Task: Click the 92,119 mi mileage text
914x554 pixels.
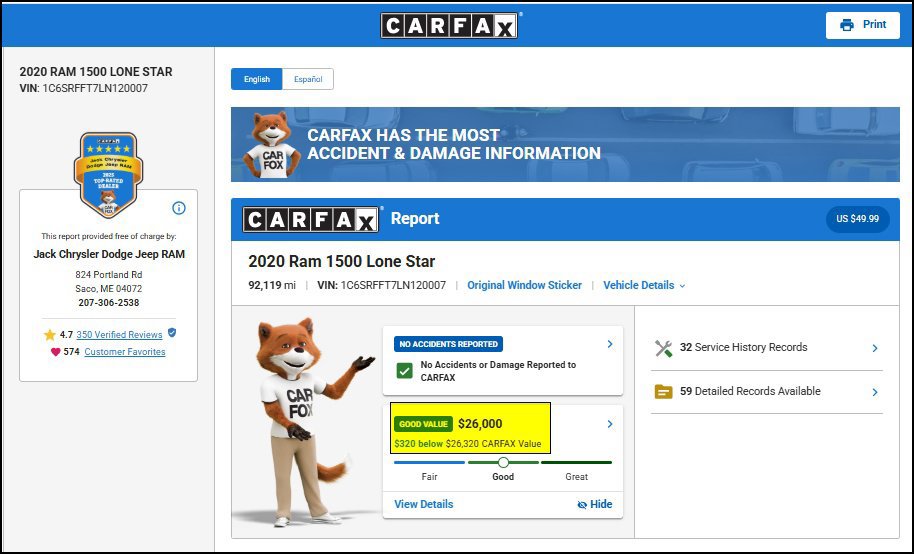Action: 272,285
